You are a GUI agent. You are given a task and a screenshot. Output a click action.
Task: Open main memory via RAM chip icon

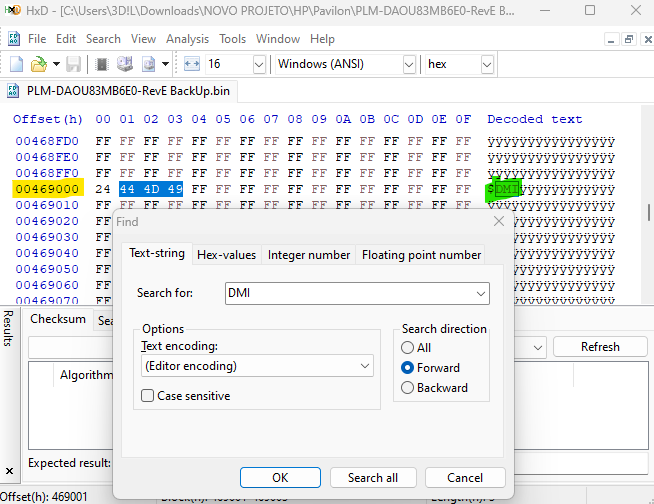[101, 64]
